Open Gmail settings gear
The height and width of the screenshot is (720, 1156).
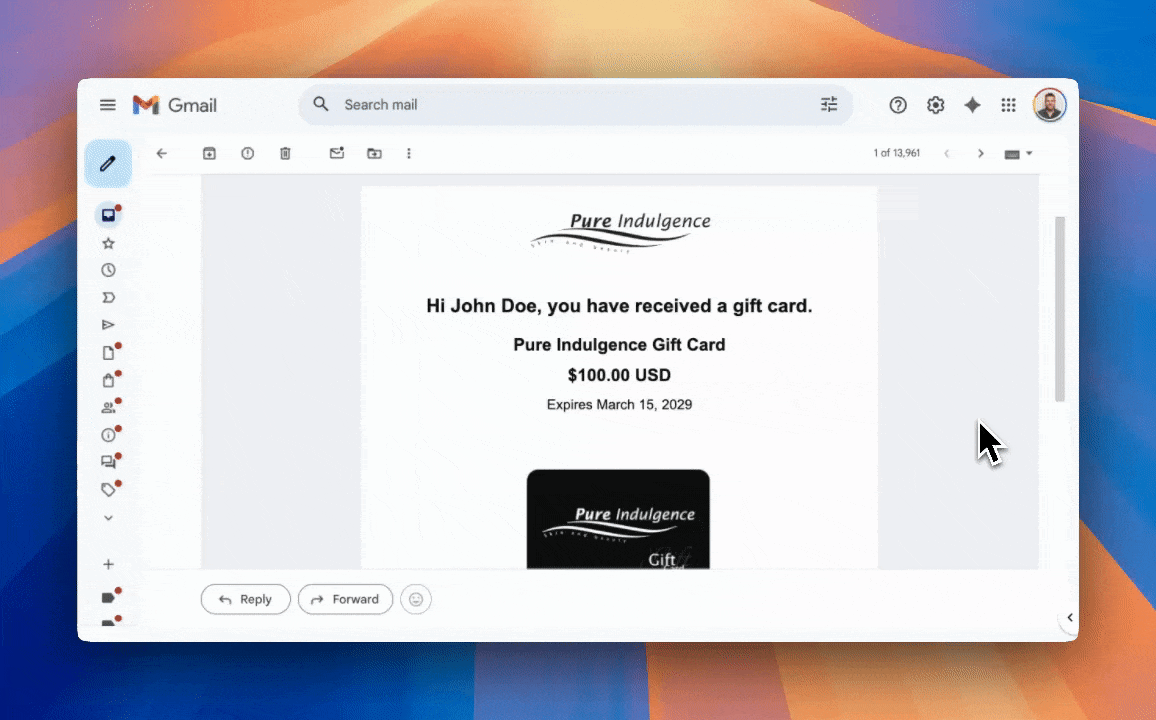click(935, 105)
